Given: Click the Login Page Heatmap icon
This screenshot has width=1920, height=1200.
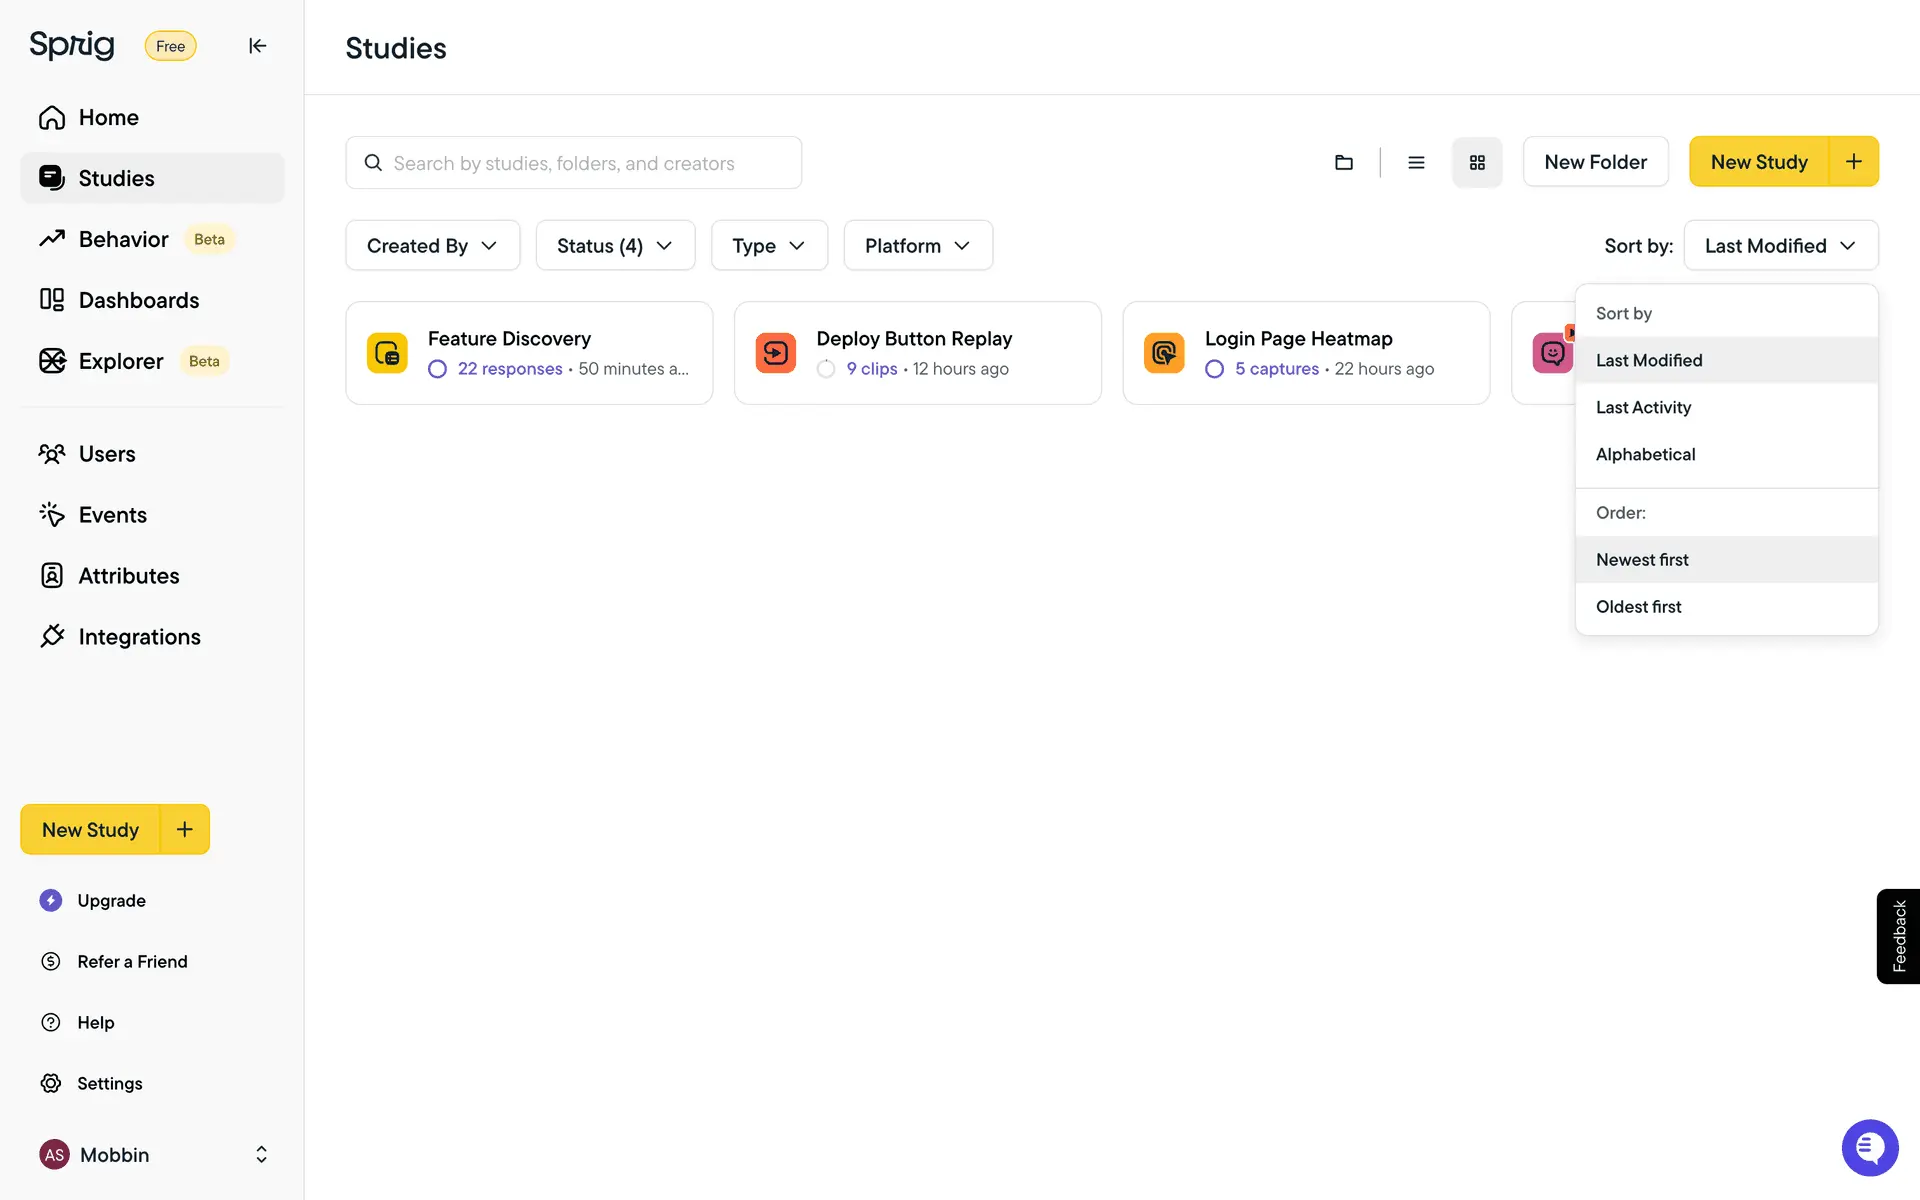Looking at the screenshot, I should 1164,353.
